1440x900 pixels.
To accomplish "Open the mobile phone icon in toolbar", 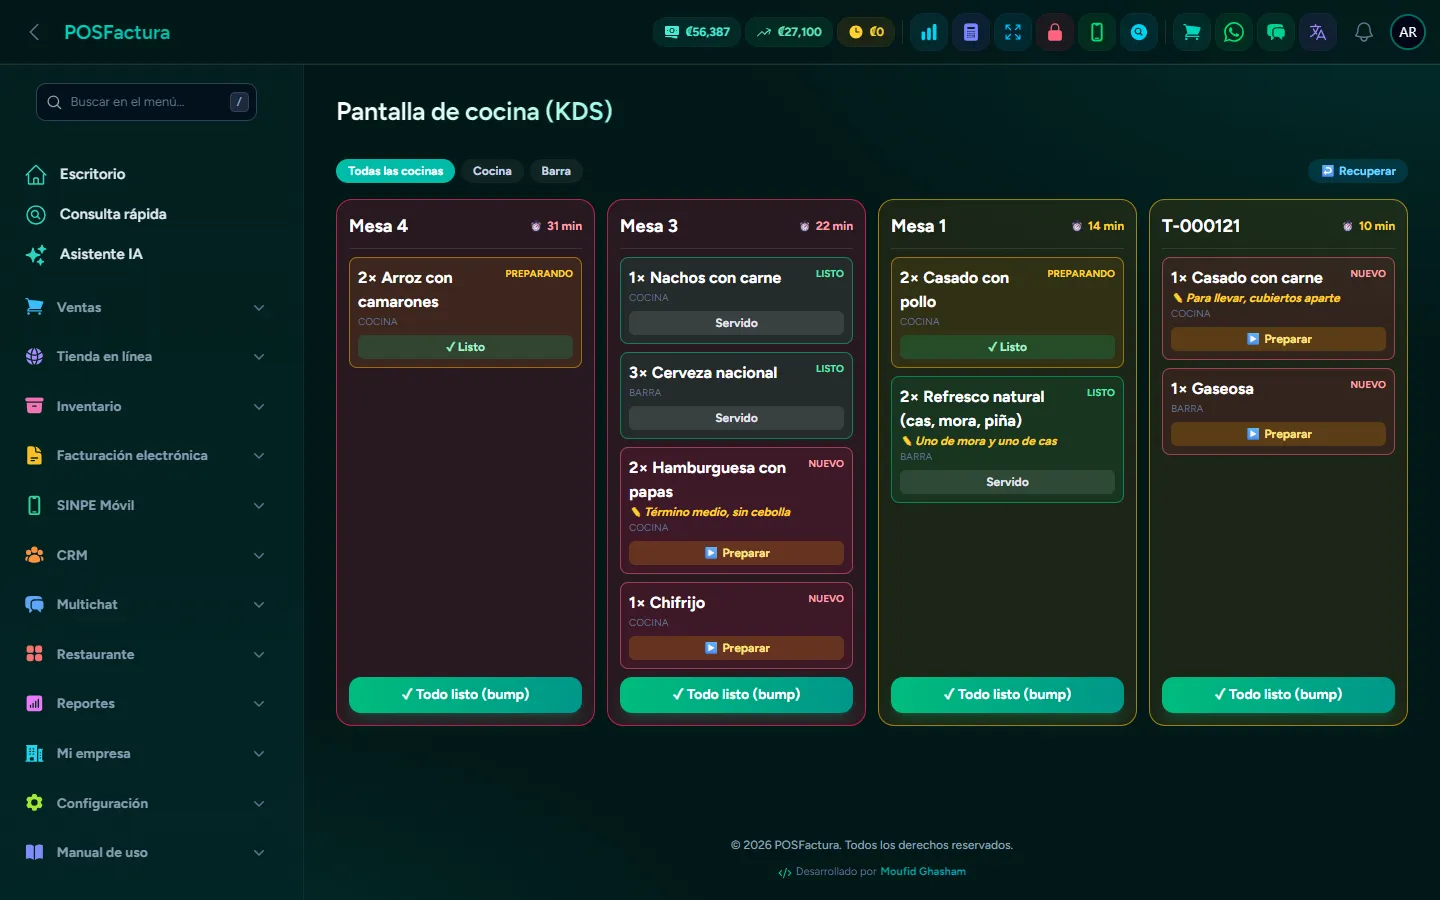I will (1097, 32).
